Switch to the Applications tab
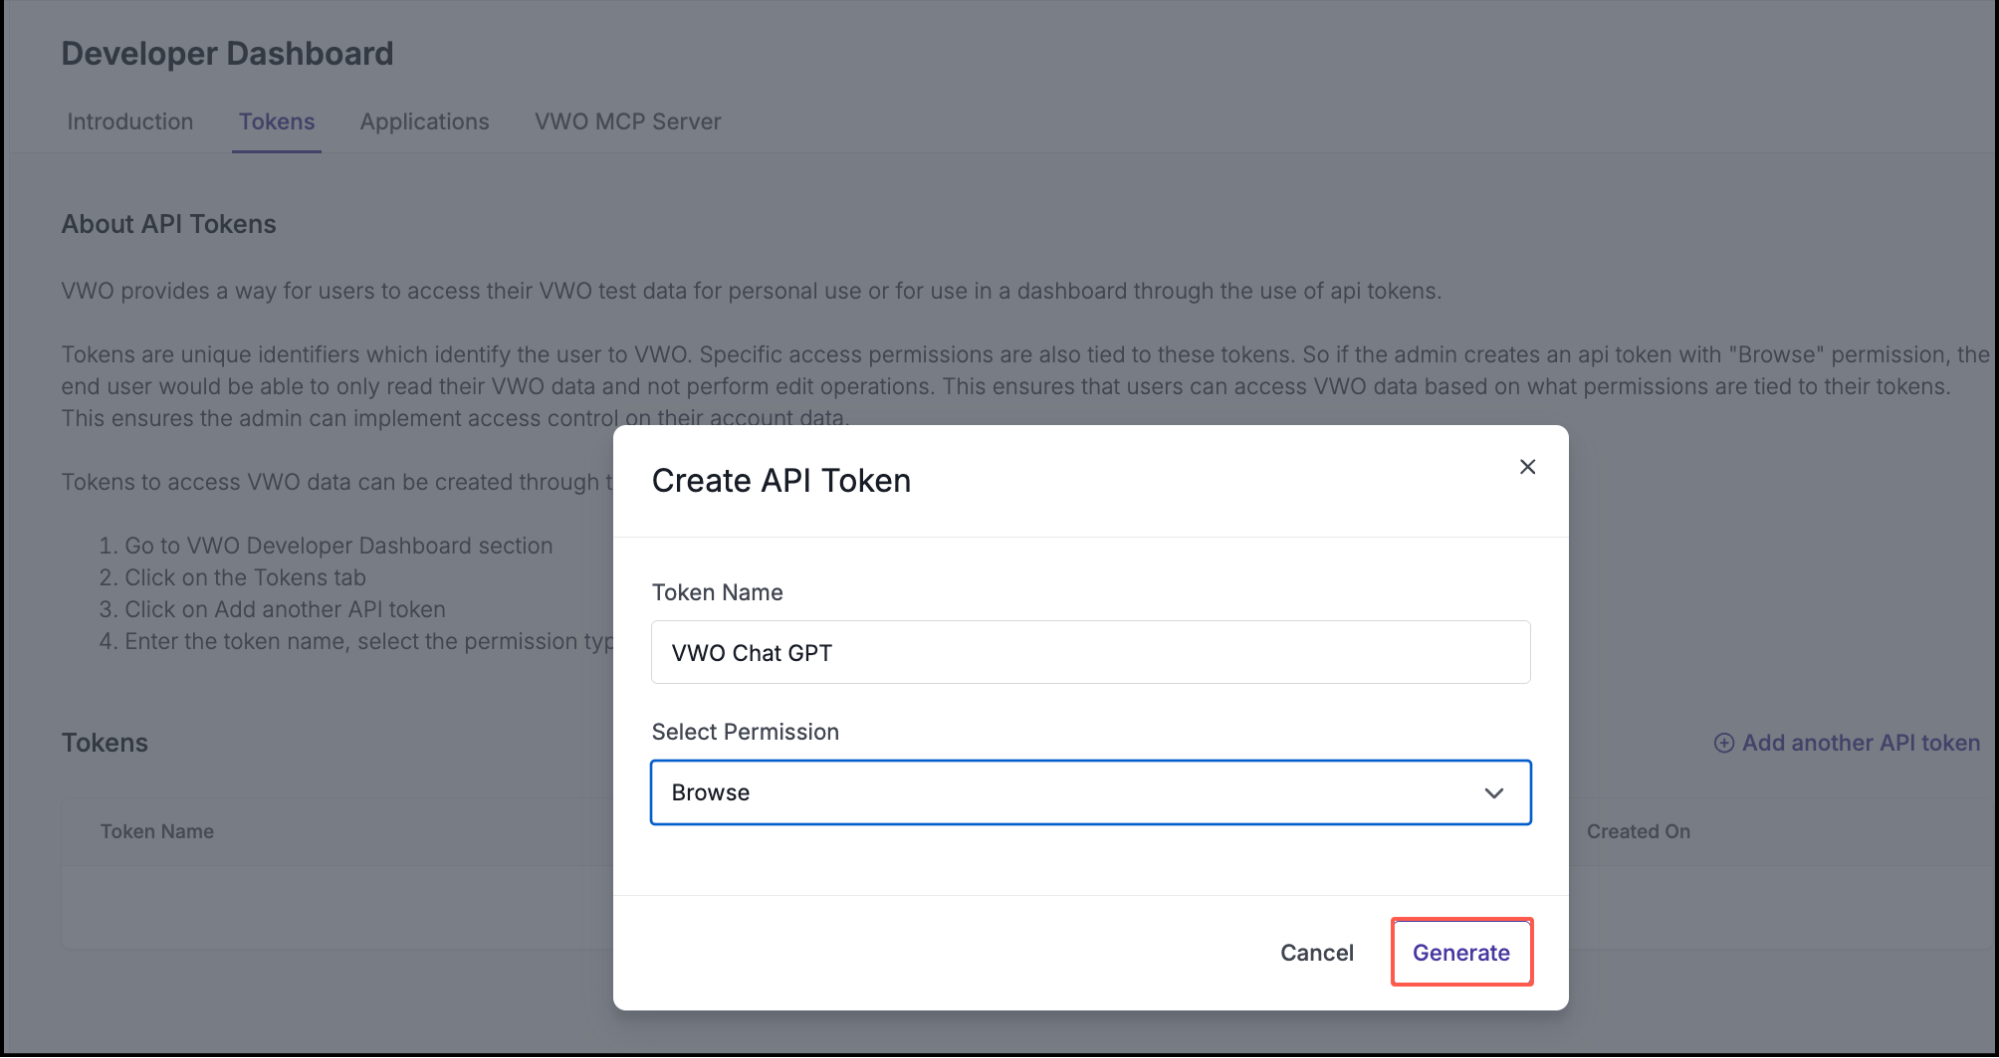This screenshot has height=1058, width=1999. (424, 121)
